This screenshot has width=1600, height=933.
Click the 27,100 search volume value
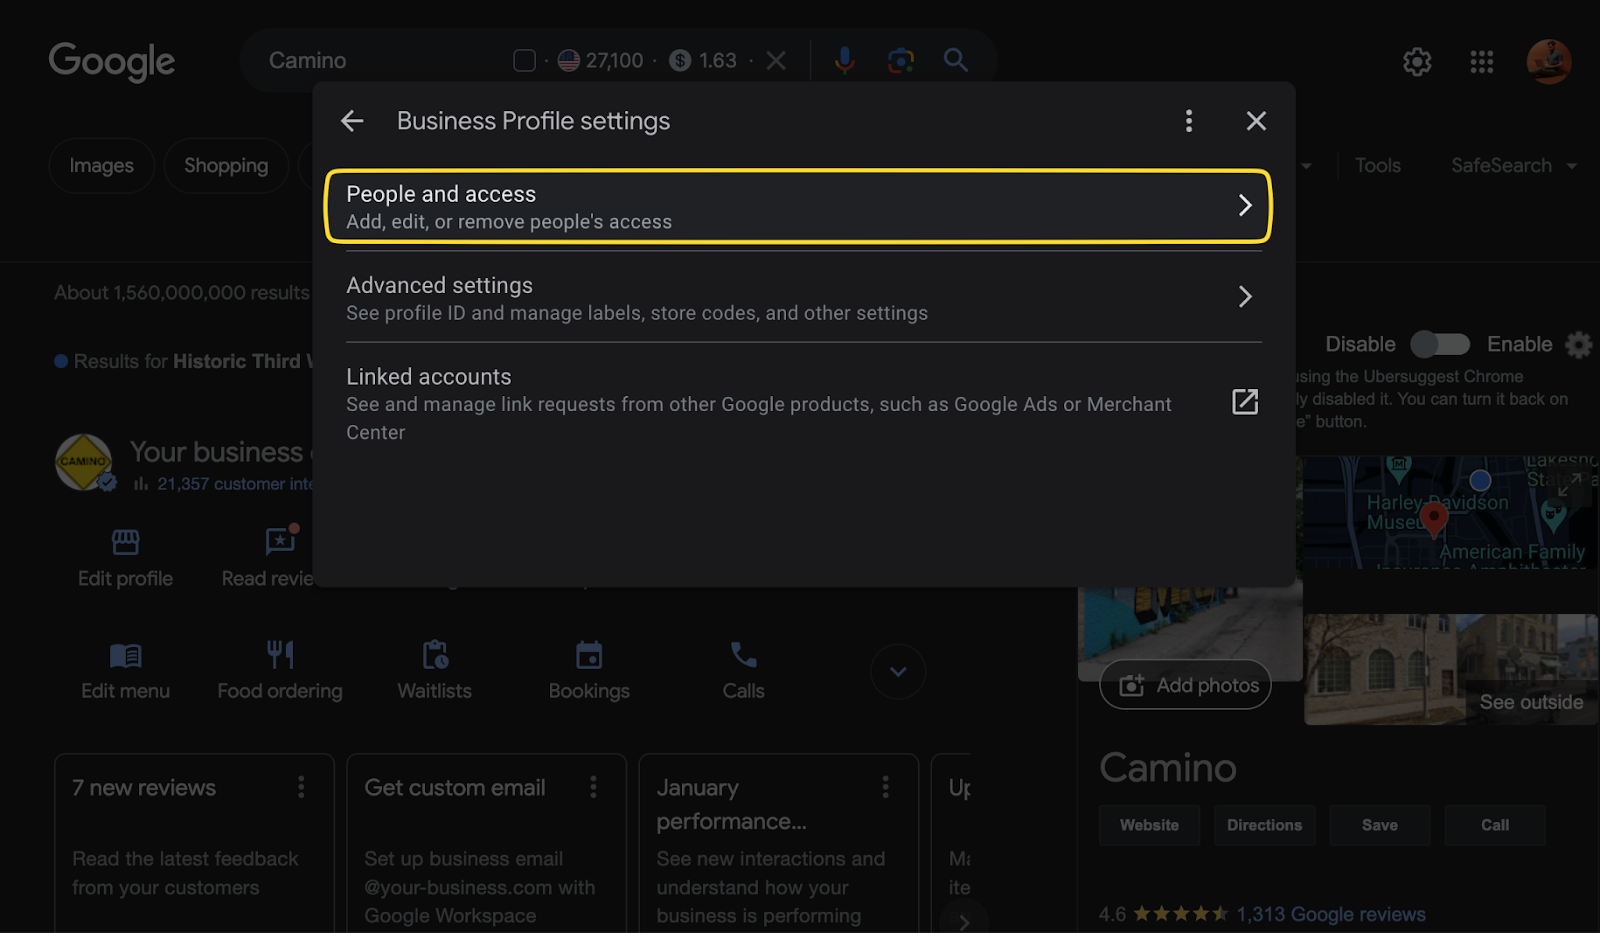click(614, 61)
